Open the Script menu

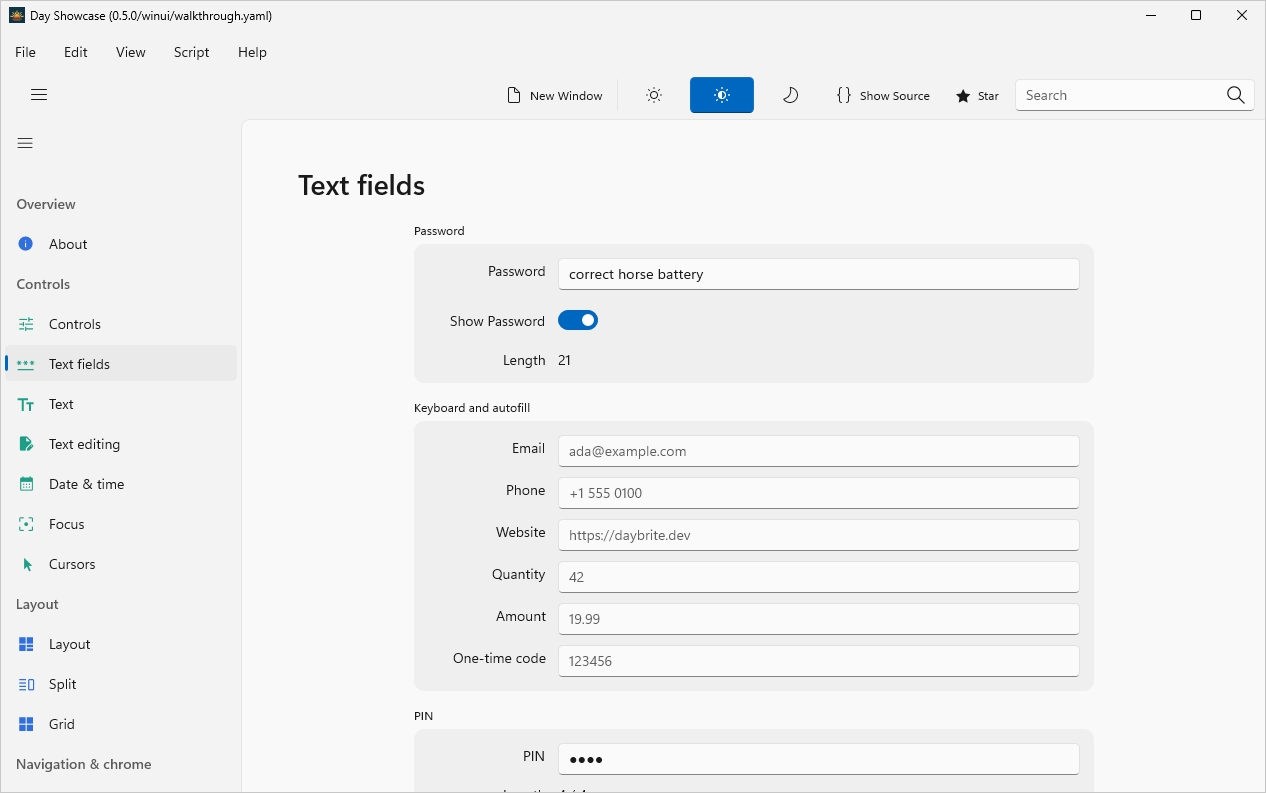[x=191, y=52]
